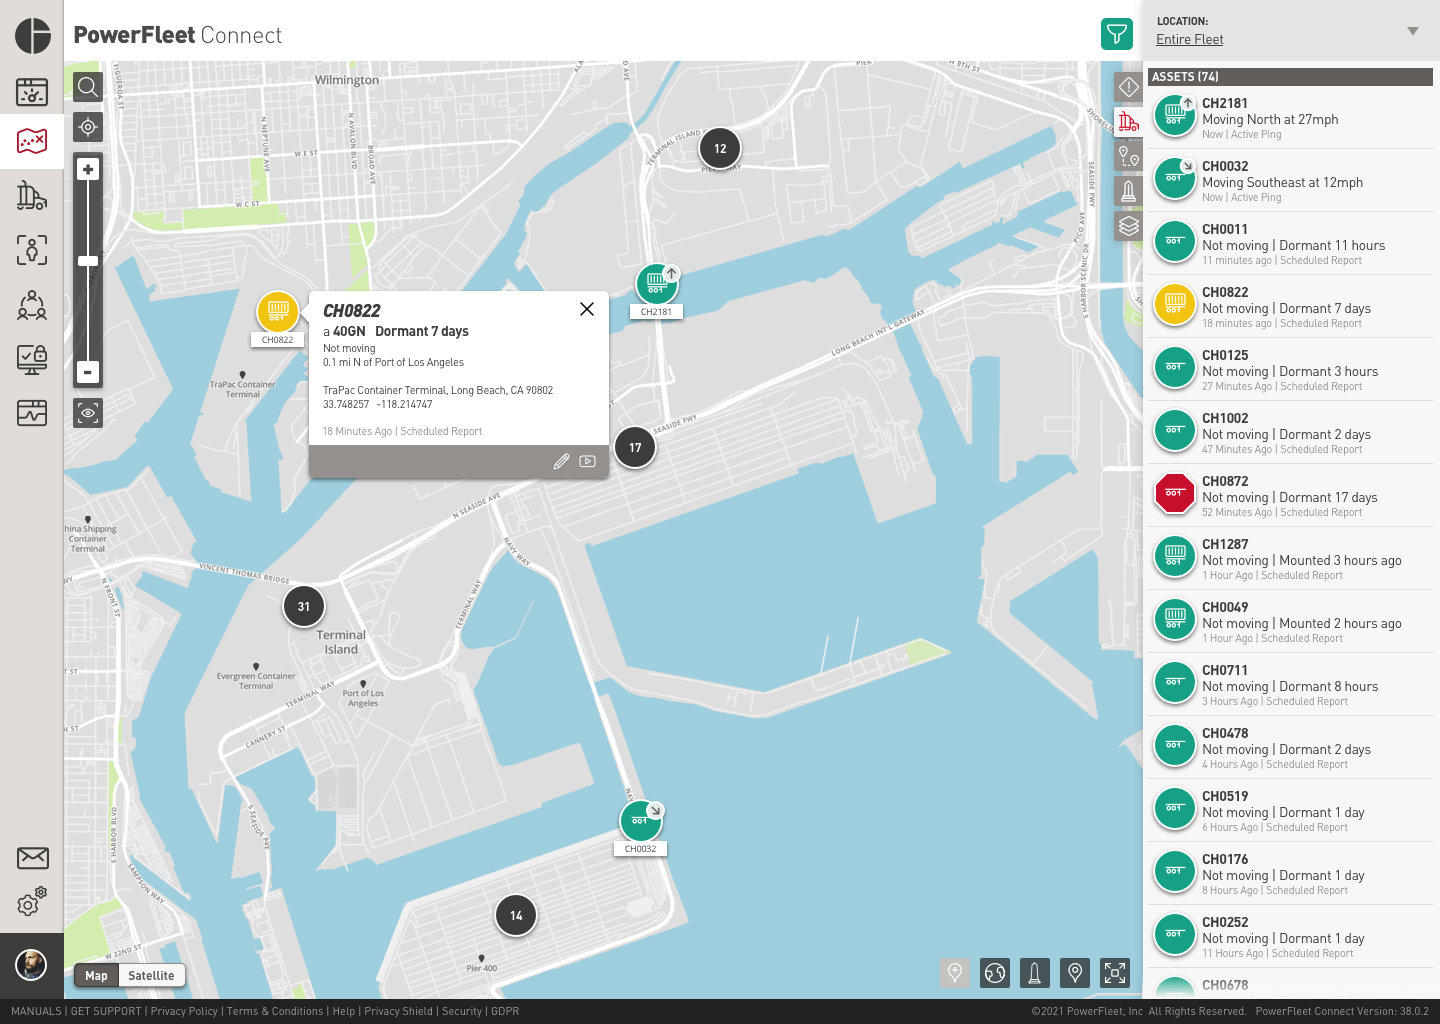Open the settings gears icon
The image size is (1440, 1024).
[32, 902]
